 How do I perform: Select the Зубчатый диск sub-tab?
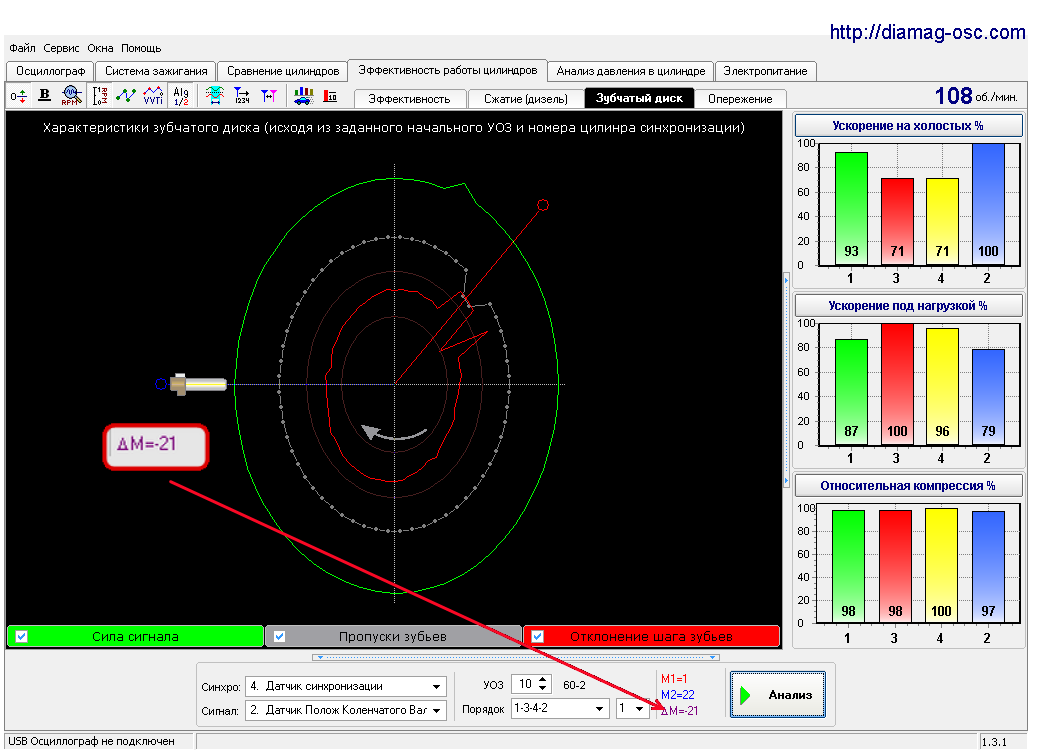pyautogui.click(x=639, y=98)
